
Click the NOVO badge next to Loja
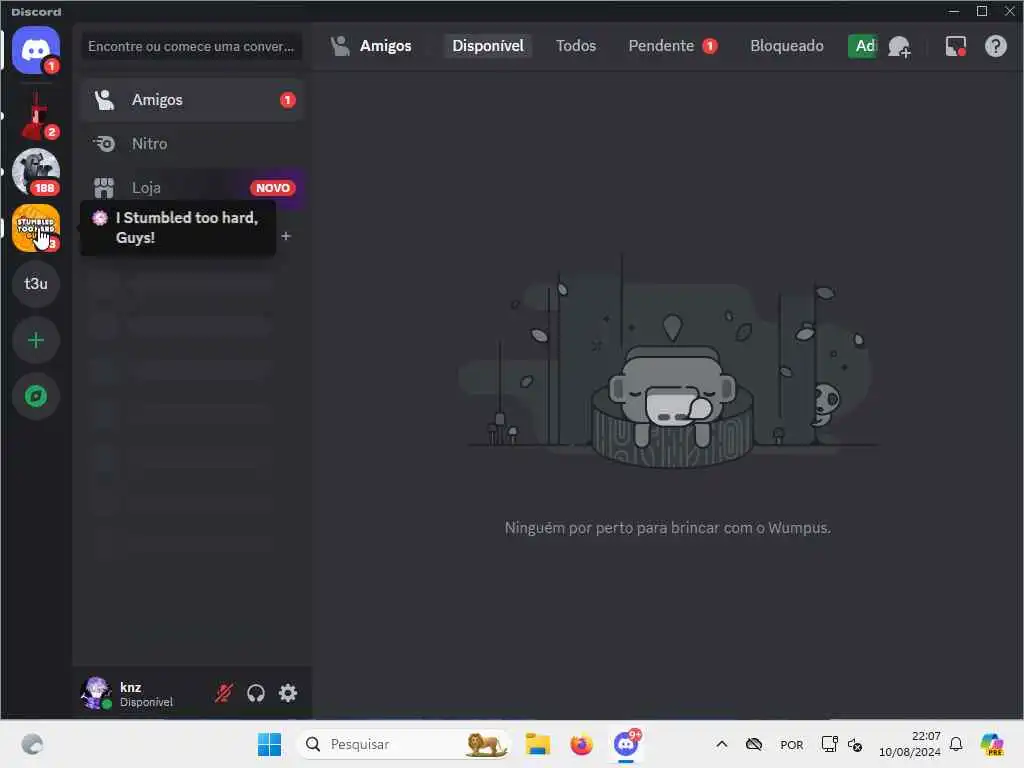pos(273,188)
